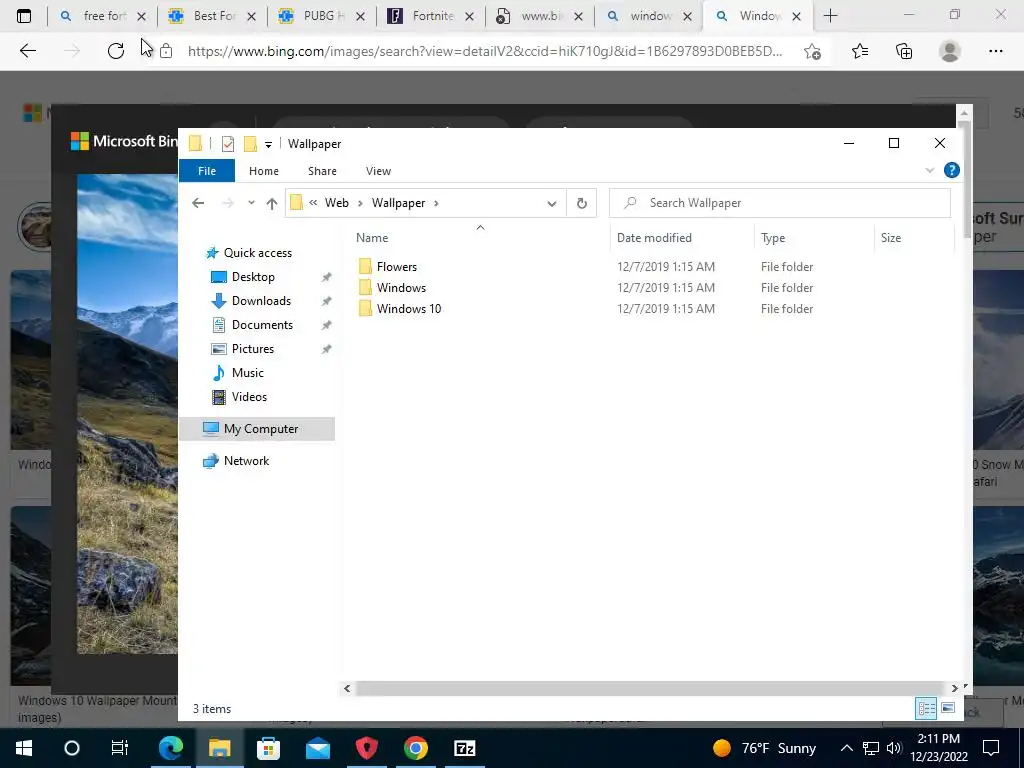Add this page to favorites in Edge
The image size is (1024, 768).
click(812, 52)
